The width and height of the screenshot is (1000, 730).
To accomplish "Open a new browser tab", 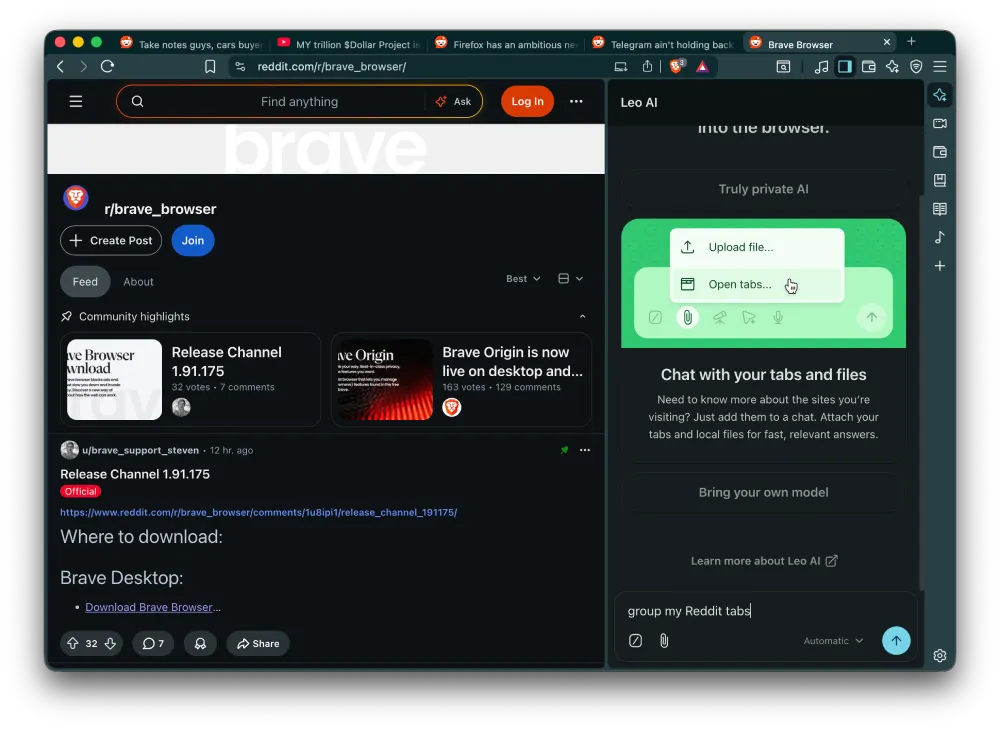I will pyautogui.click(x=911, y=41).
